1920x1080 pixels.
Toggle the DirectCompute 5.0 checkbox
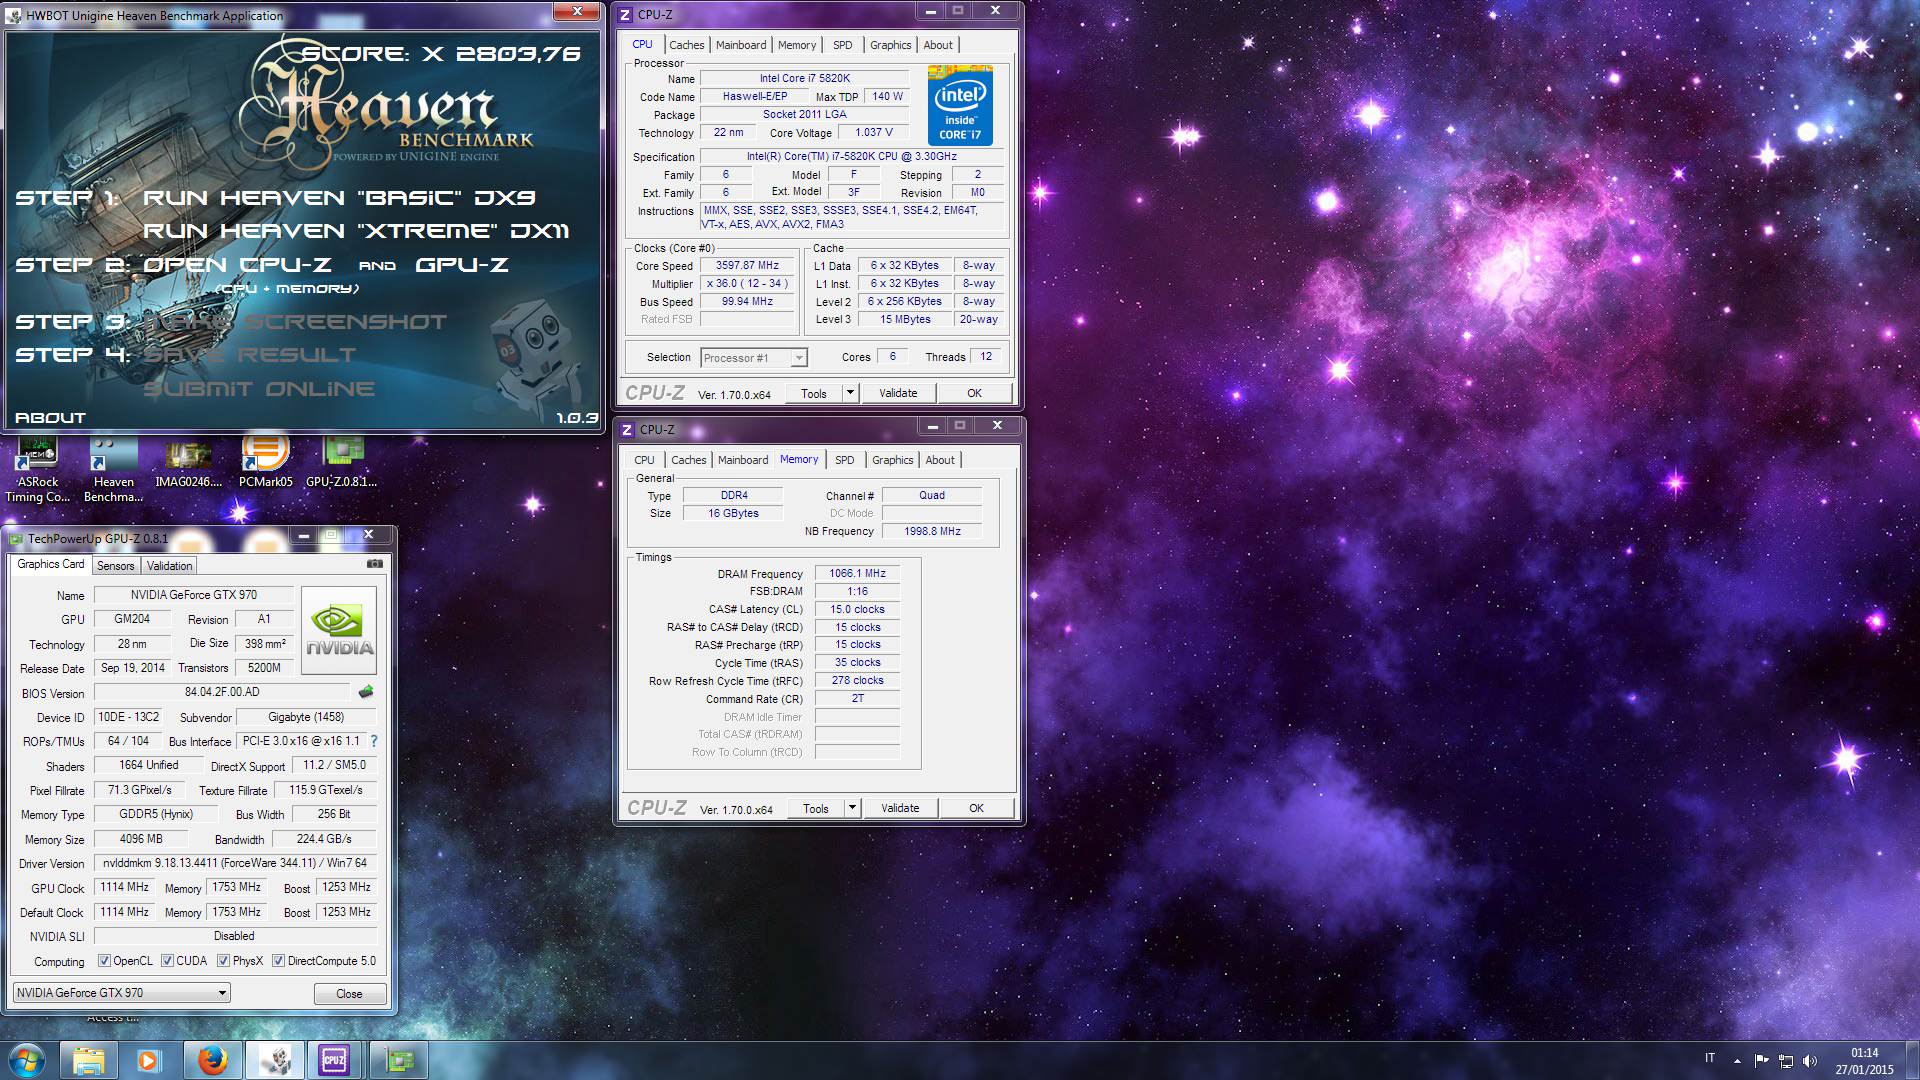(278, 961)
